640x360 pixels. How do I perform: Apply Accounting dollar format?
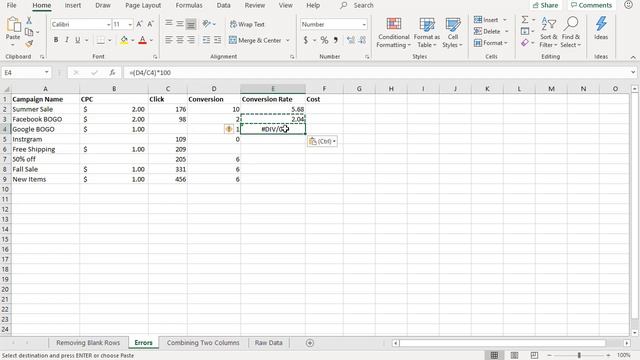[x=306, y=40]
